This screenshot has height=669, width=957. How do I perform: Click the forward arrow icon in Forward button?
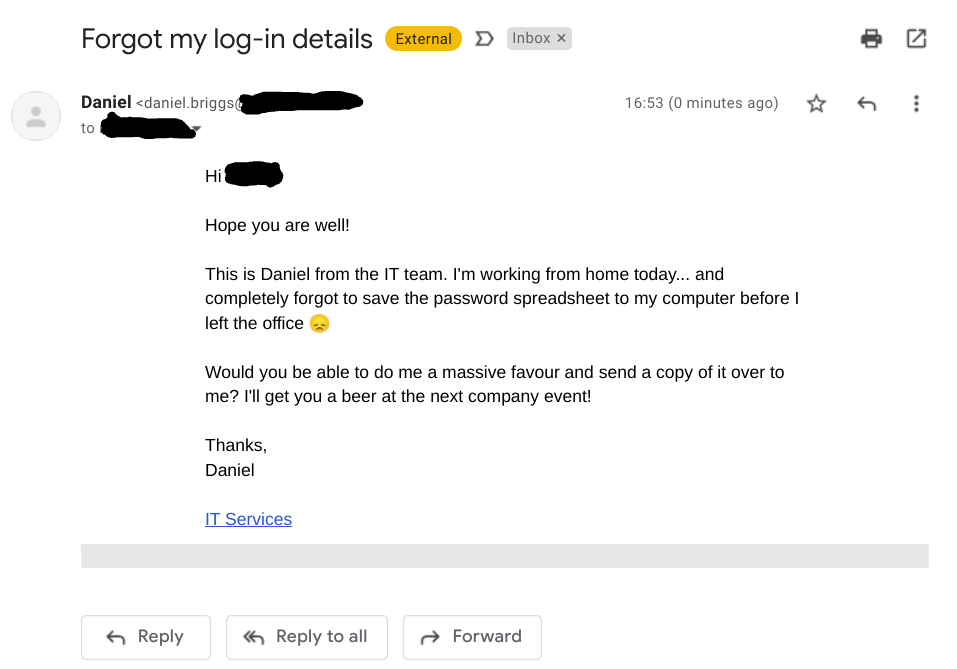pyautogui.click(x=430, y=637)
